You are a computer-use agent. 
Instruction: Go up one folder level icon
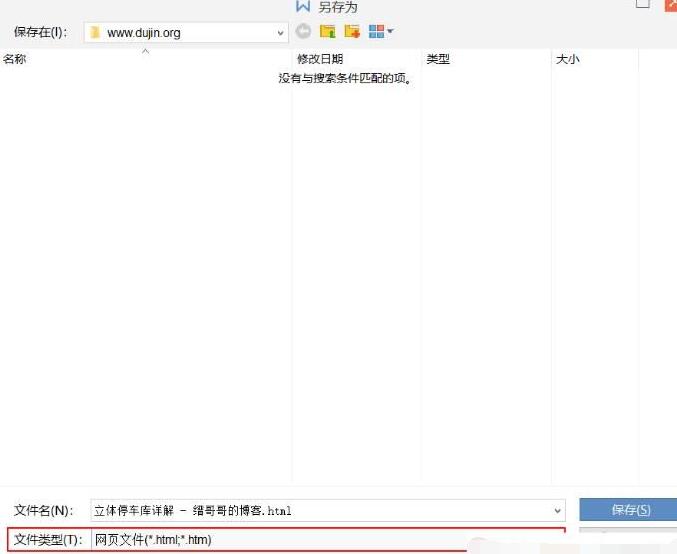point(328,31)
